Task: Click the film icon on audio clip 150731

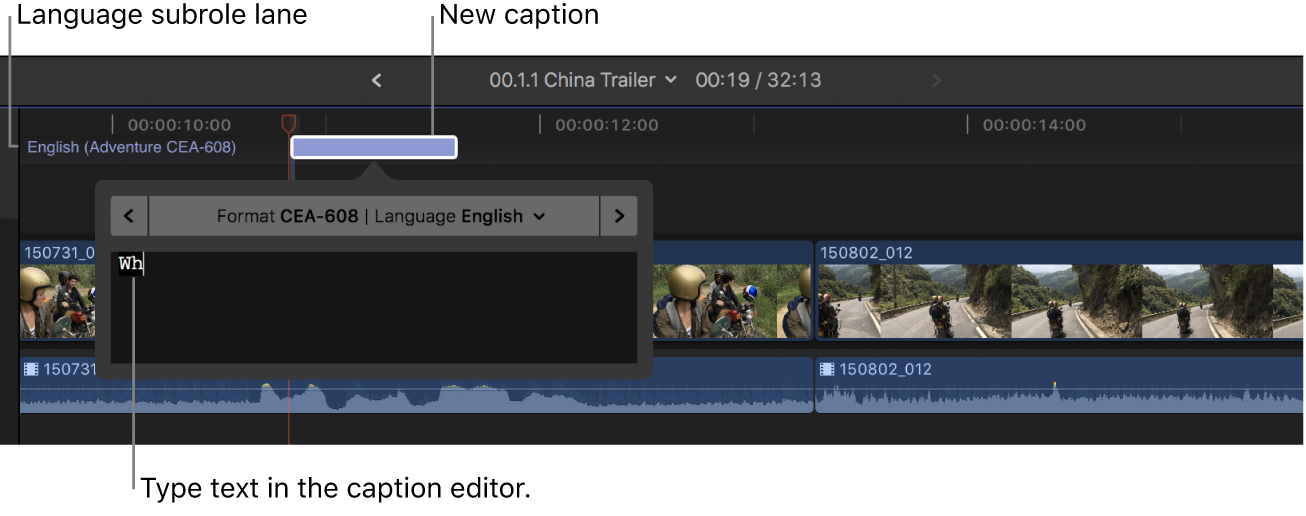Action: pyautogui.click(x=31, y=369)
